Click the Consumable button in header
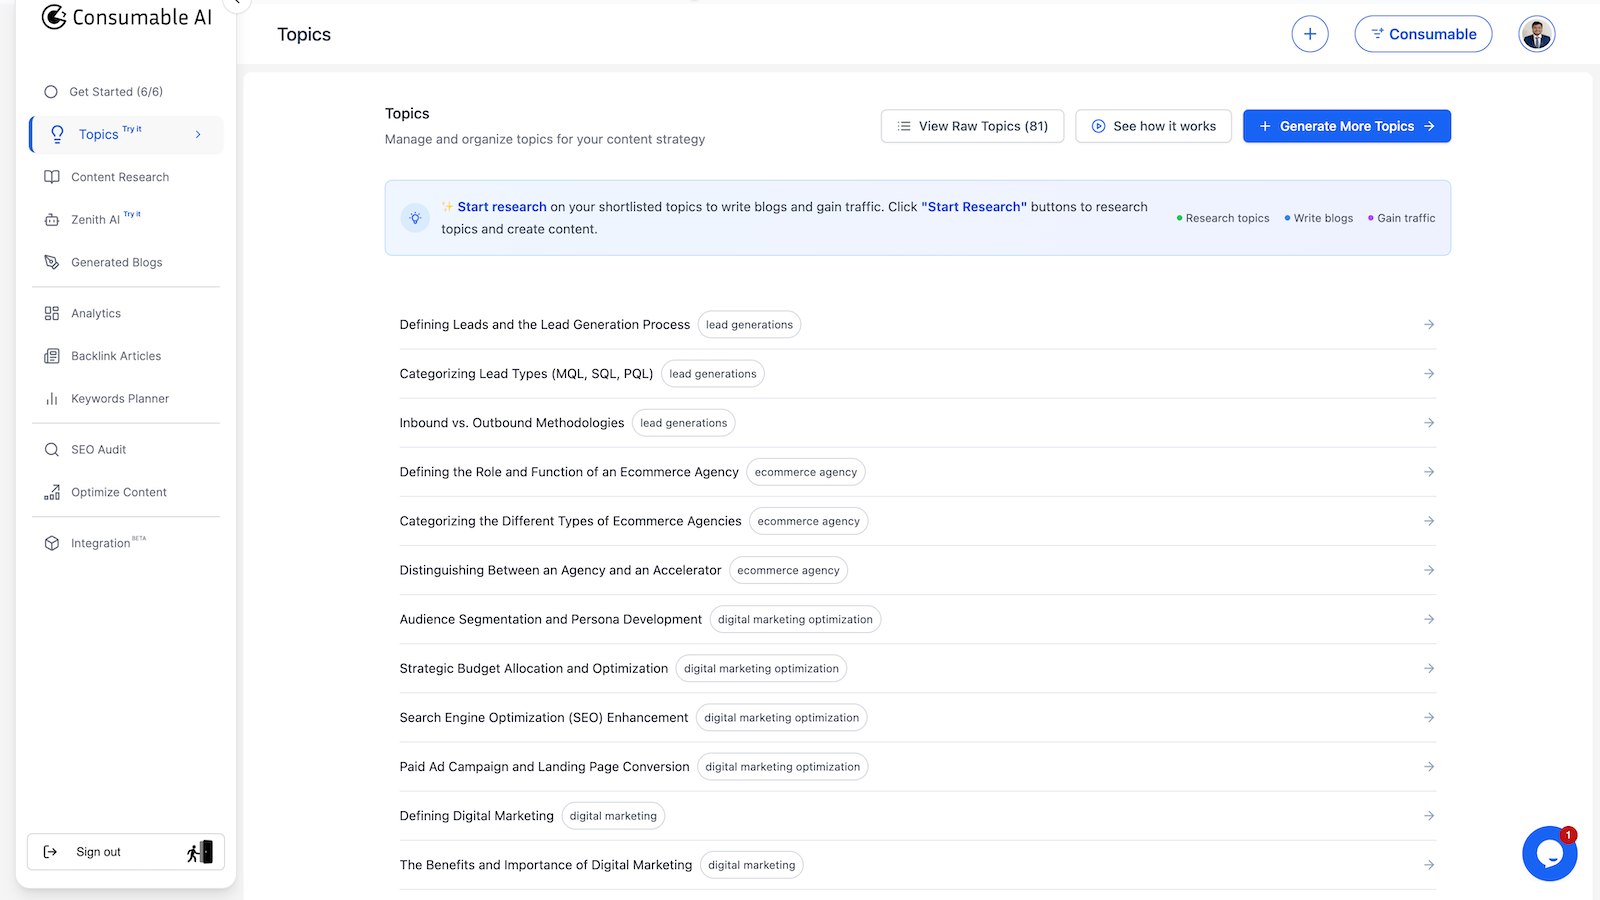1600x900 pixels. coord(1422,34)
